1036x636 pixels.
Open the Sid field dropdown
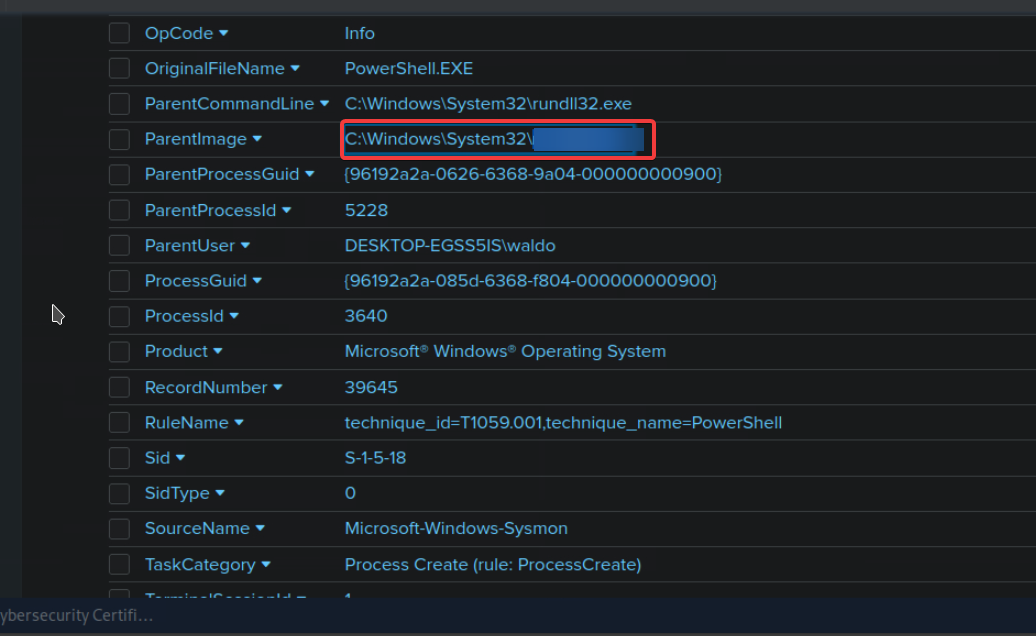point(180,458)
